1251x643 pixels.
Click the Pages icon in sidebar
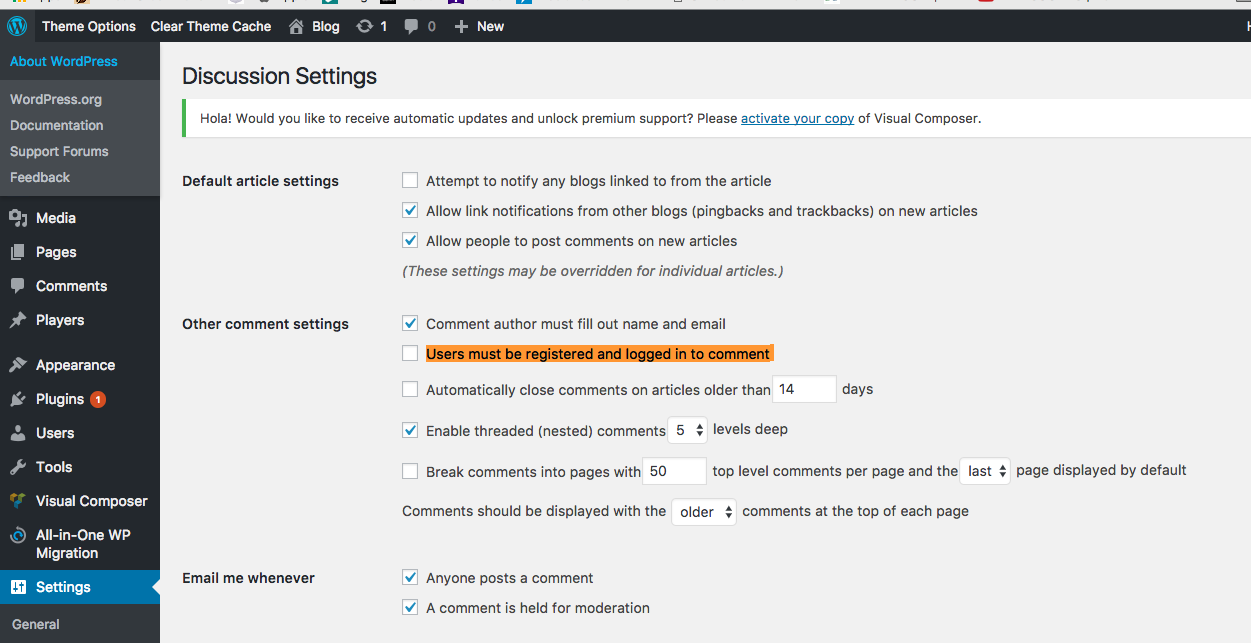click(x=18, y=252)
